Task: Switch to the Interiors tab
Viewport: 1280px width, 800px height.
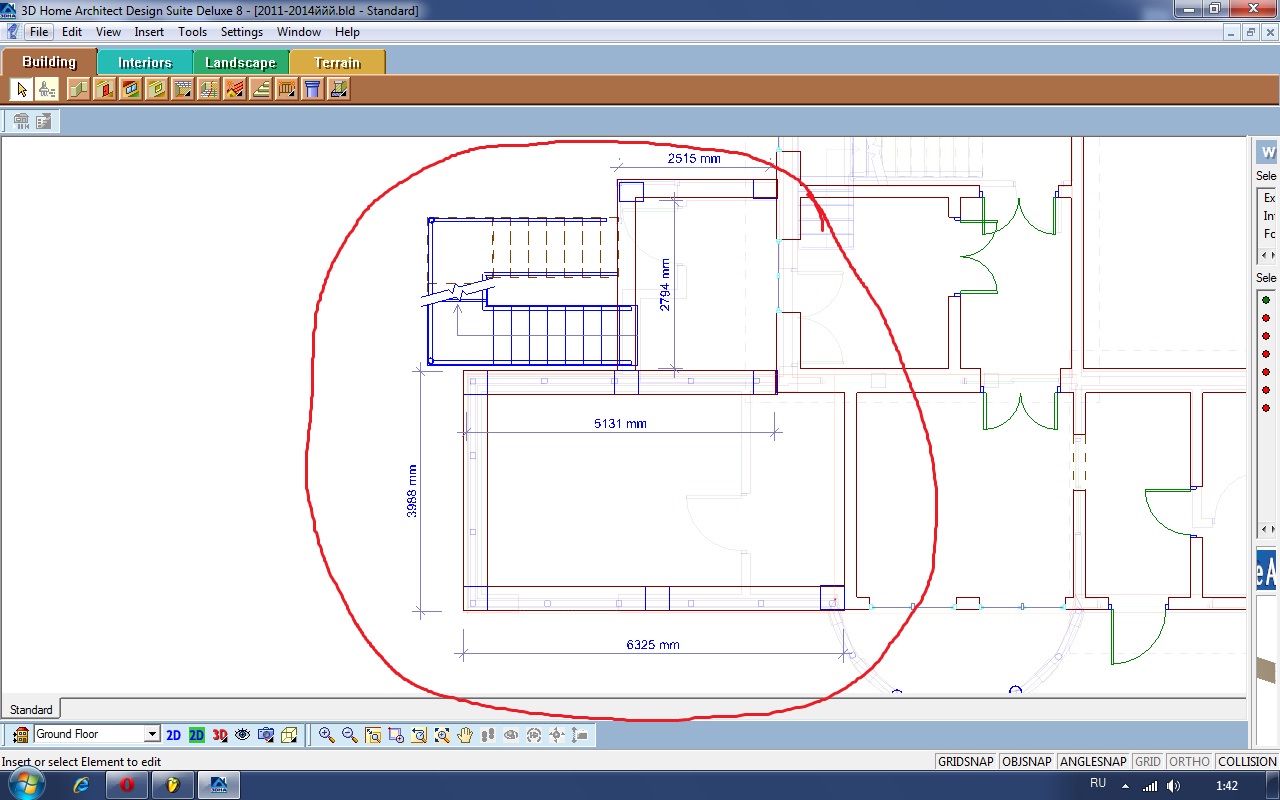Action: click(145, 62)
